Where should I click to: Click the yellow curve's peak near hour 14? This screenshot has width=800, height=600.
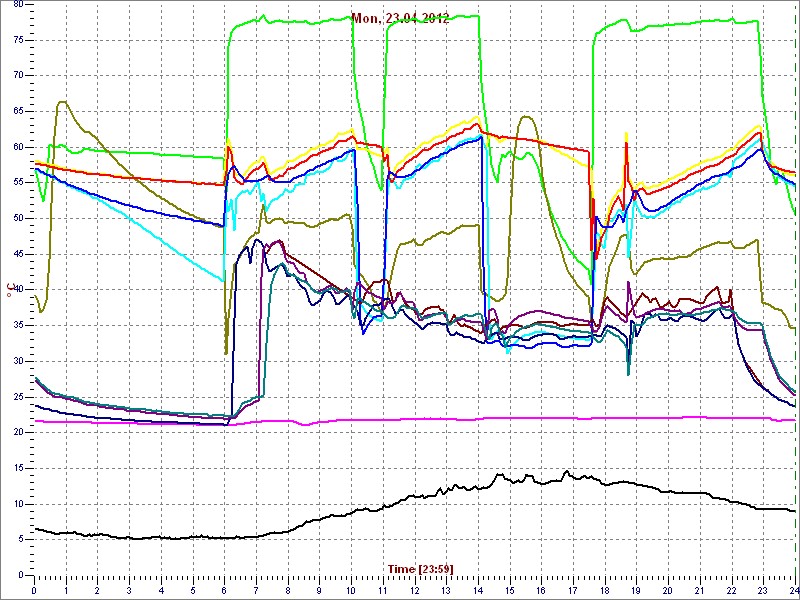475,119
